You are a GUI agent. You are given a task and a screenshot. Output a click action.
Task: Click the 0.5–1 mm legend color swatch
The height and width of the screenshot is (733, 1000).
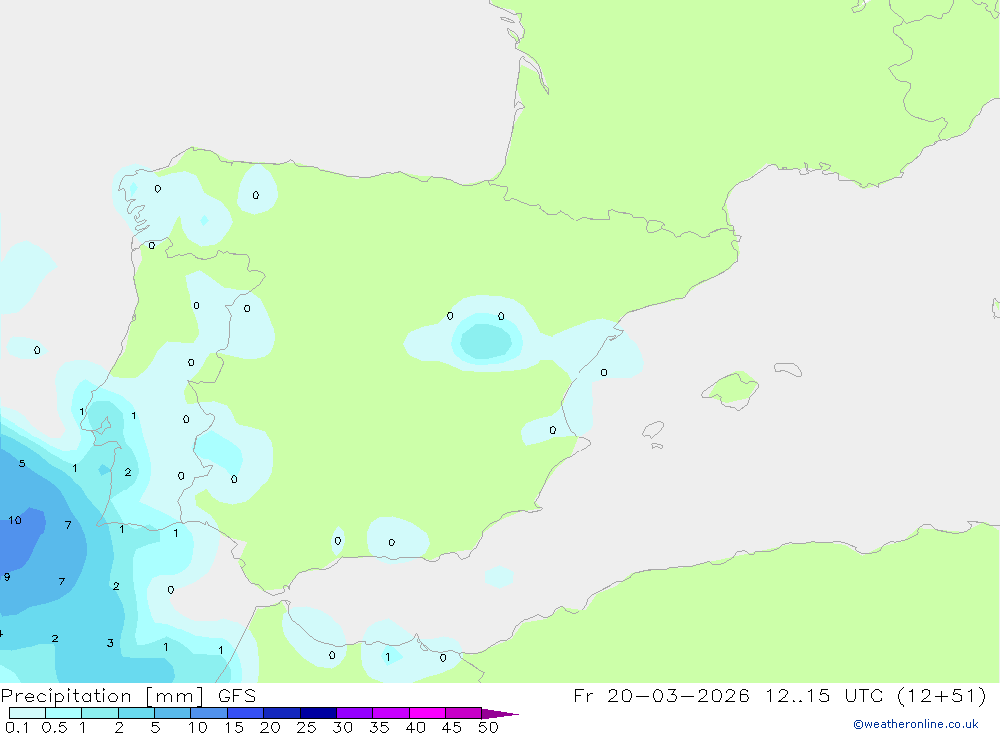pyautogui.click(x=64, y=713)
